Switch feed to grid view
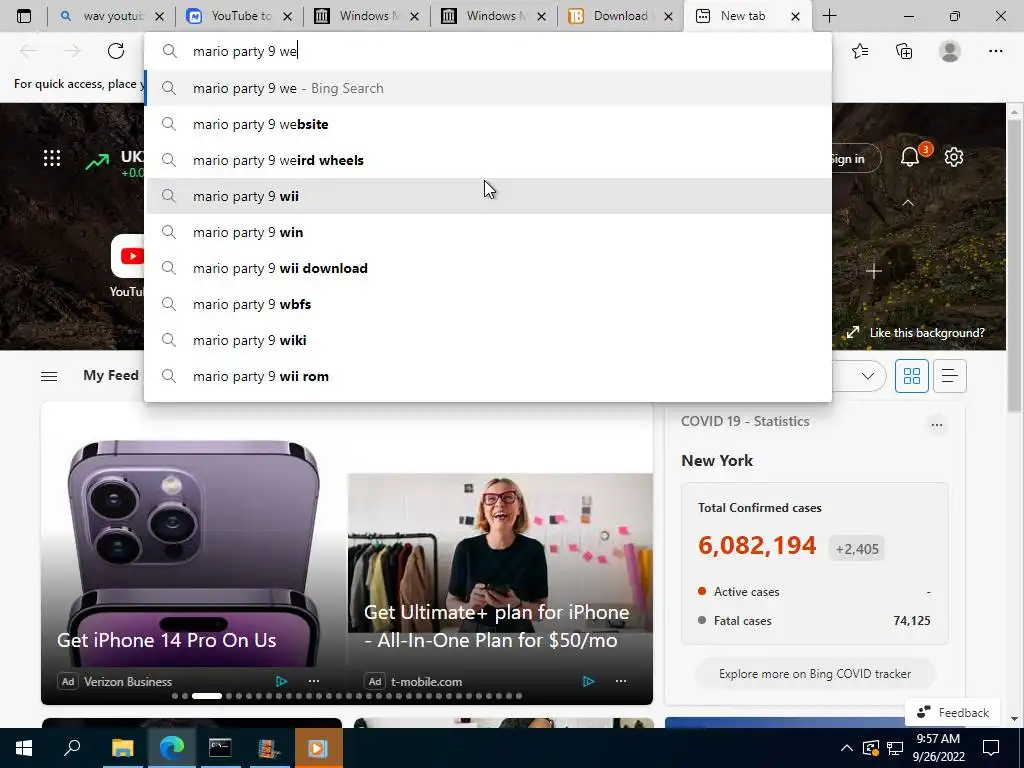Screen dimensions: 1024x768 pyautogui.click(x=912, y=376)
